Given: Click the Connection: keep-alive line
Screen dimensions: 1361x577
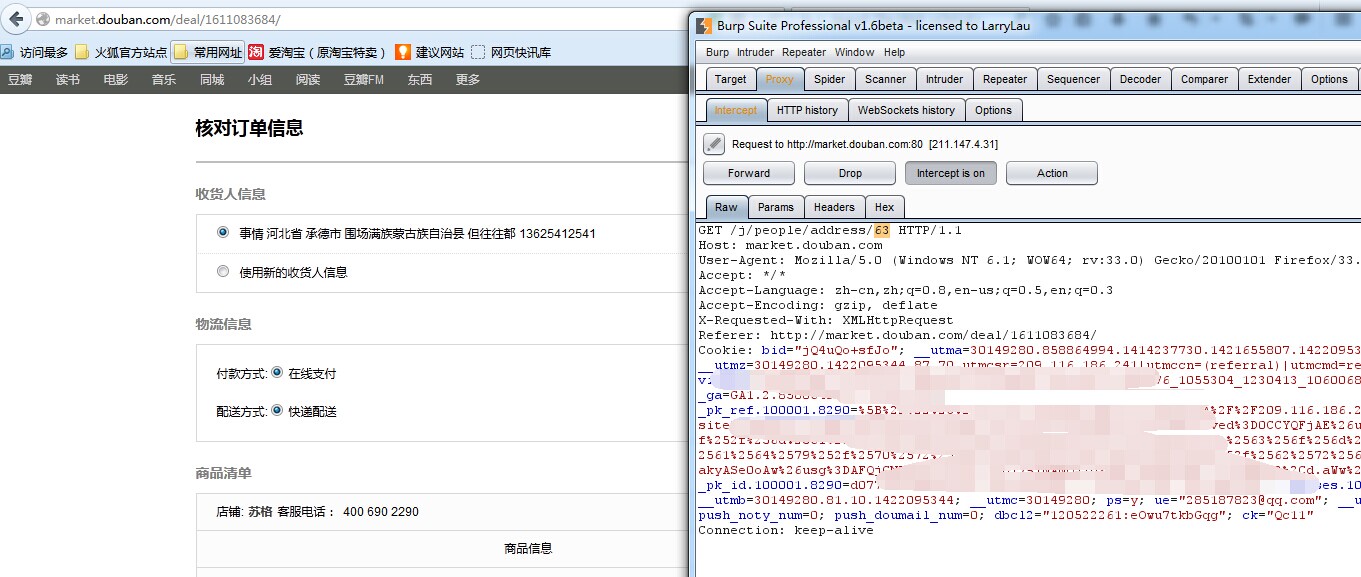Looking at the screenshot, I should pyautogui.click(x=786, y=530).
